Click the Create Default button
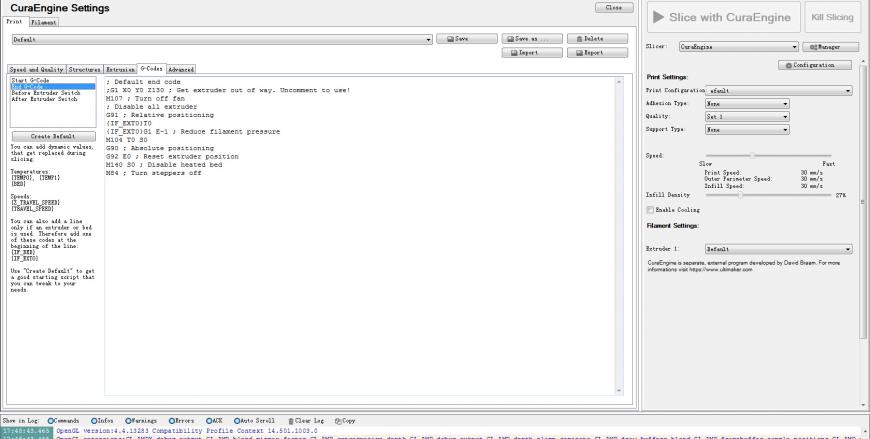Image resolution: width=870 pixels, height=439 pixels. 53,136
